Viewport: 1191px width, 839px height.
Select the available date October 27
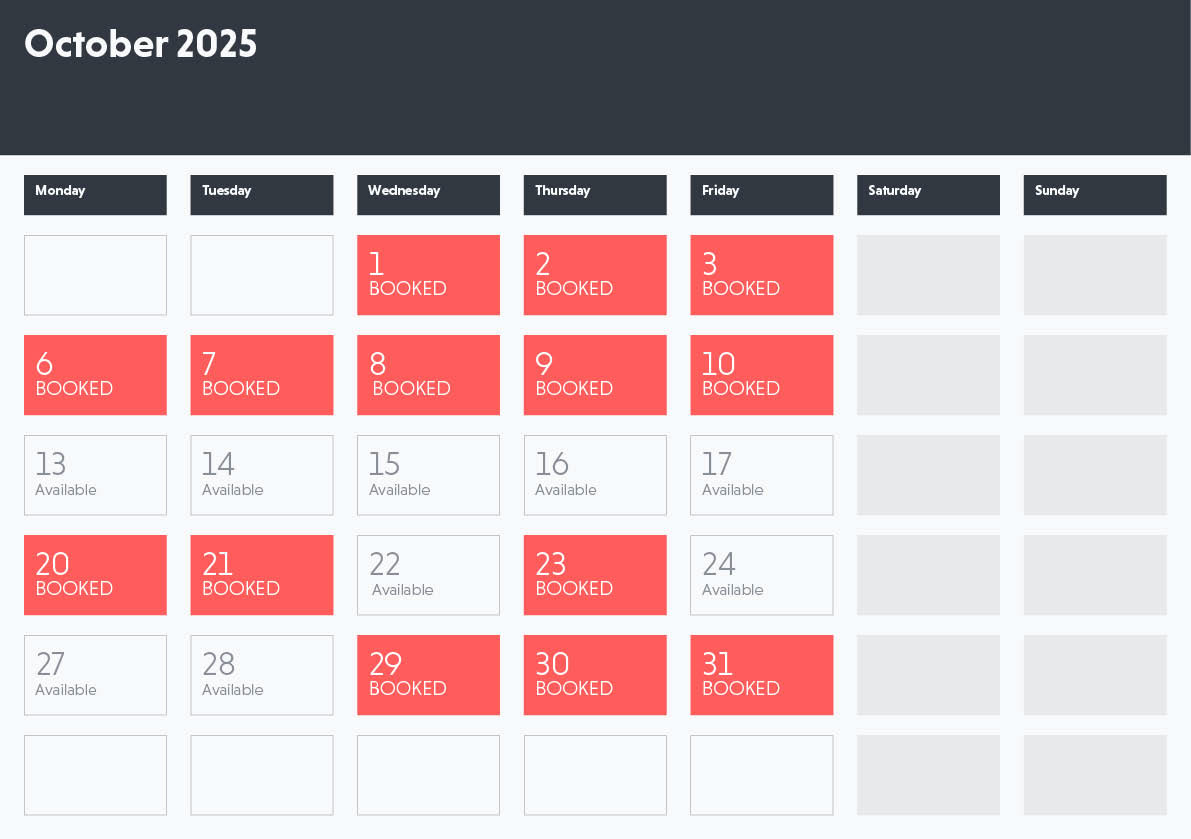(x=95, y=675)
